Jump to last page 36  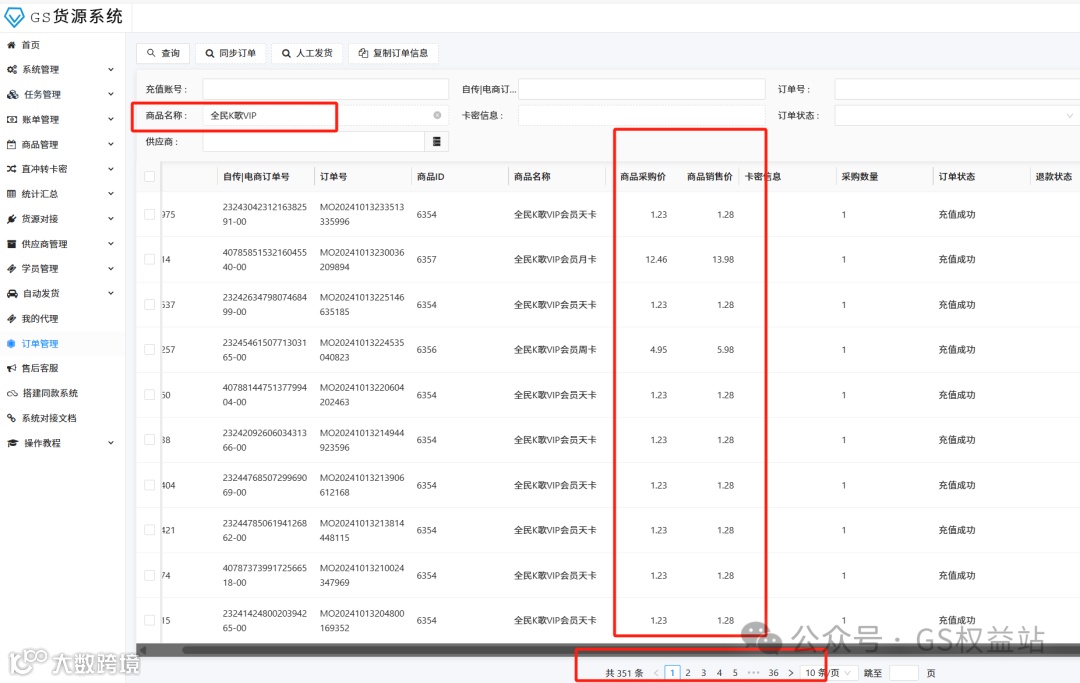[773, 673]
